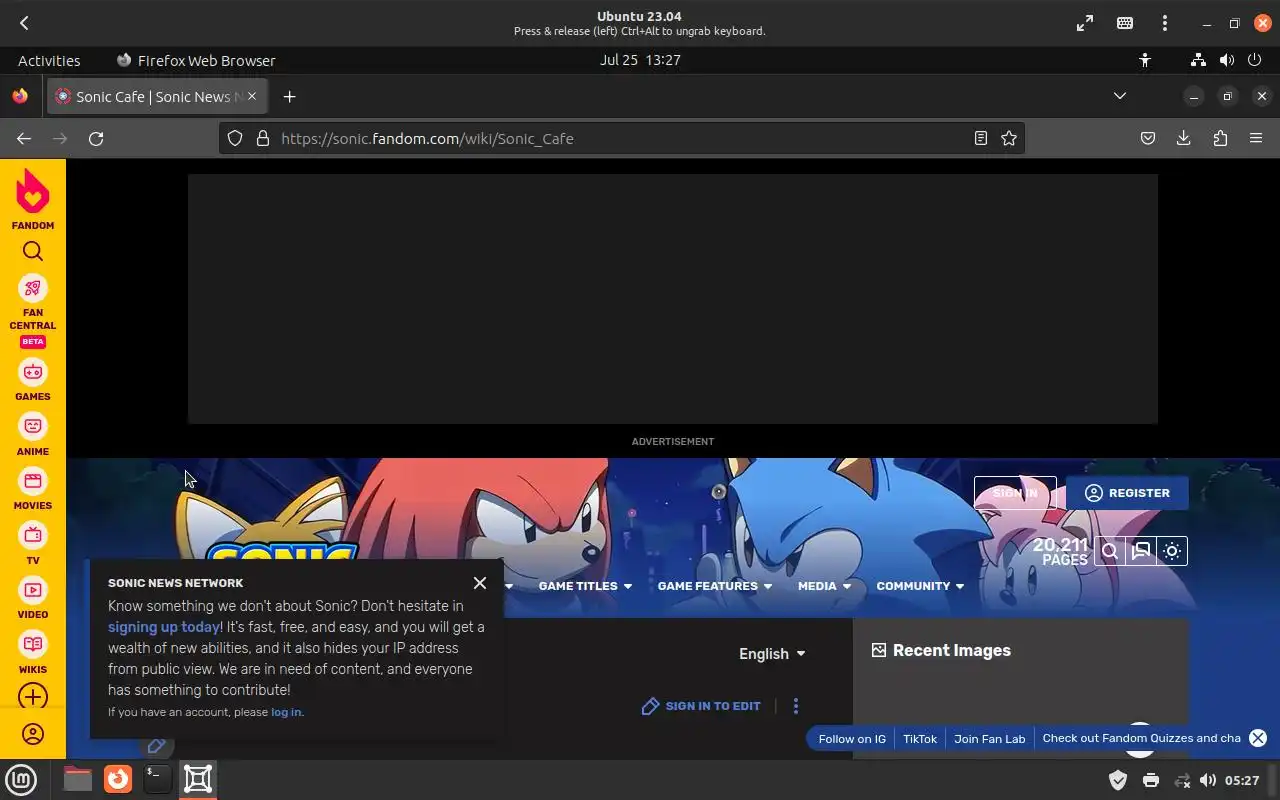Toggle light/dark theme sun icon
Image resolution: width=1280 pixels, height=800 pixels.
1172,551
